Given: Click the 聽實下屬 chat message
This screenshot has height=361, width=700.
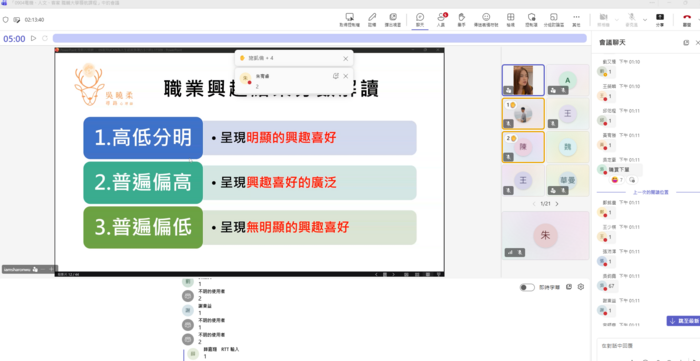Looking at the screenshot, I should pyautogui.click(x=619, y=170).
